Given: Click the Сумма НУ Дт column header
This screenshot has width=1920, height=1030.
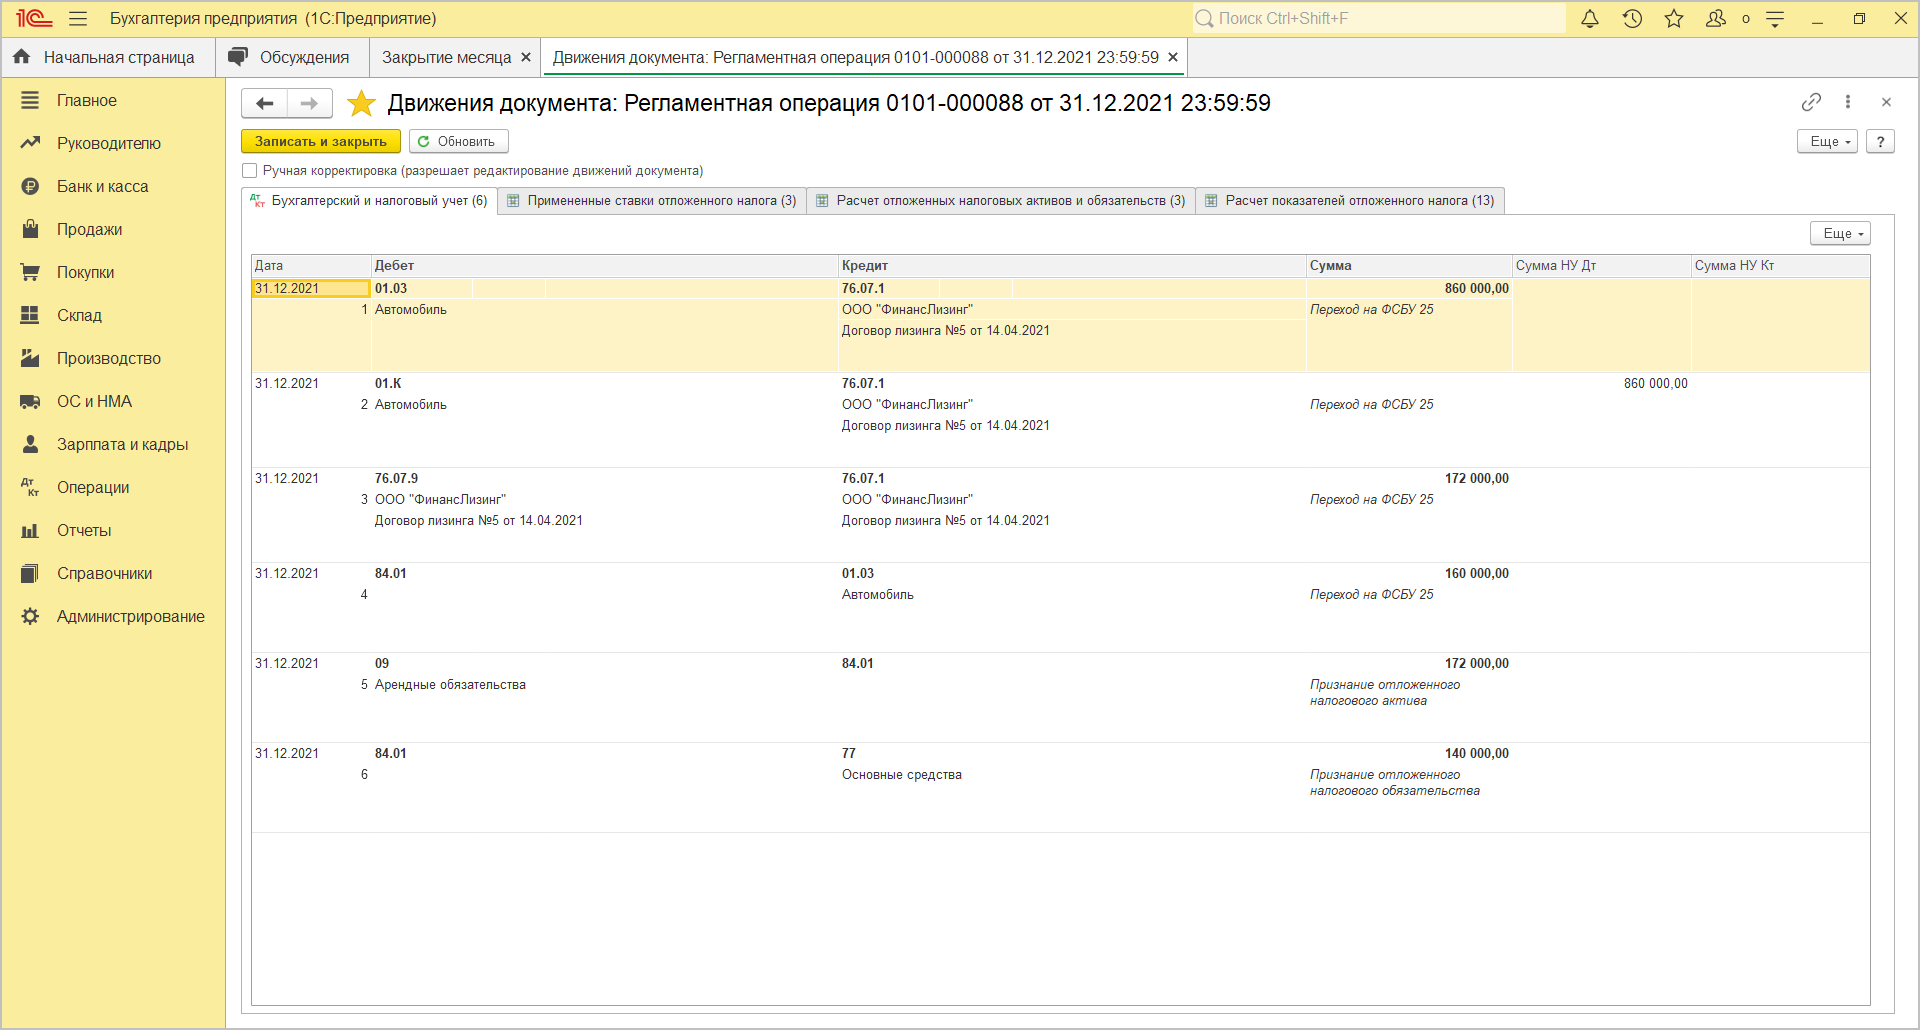Looking at the screenshot, I should pos(1601,265).
